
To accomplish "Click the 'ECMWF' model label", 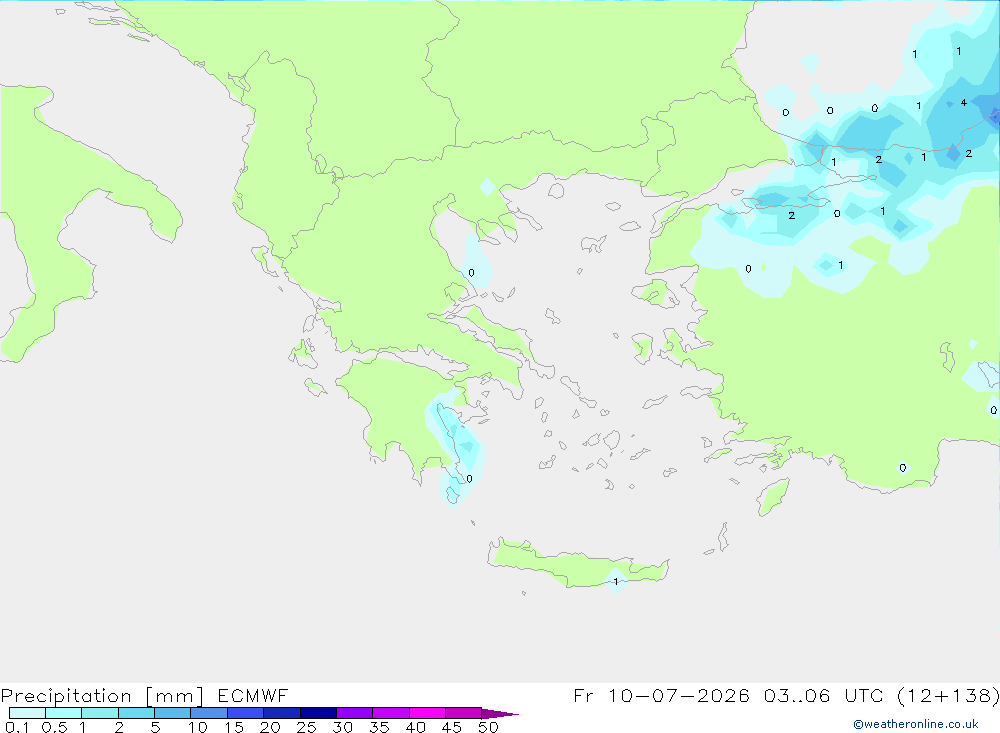I will click(x=253, y=695).
